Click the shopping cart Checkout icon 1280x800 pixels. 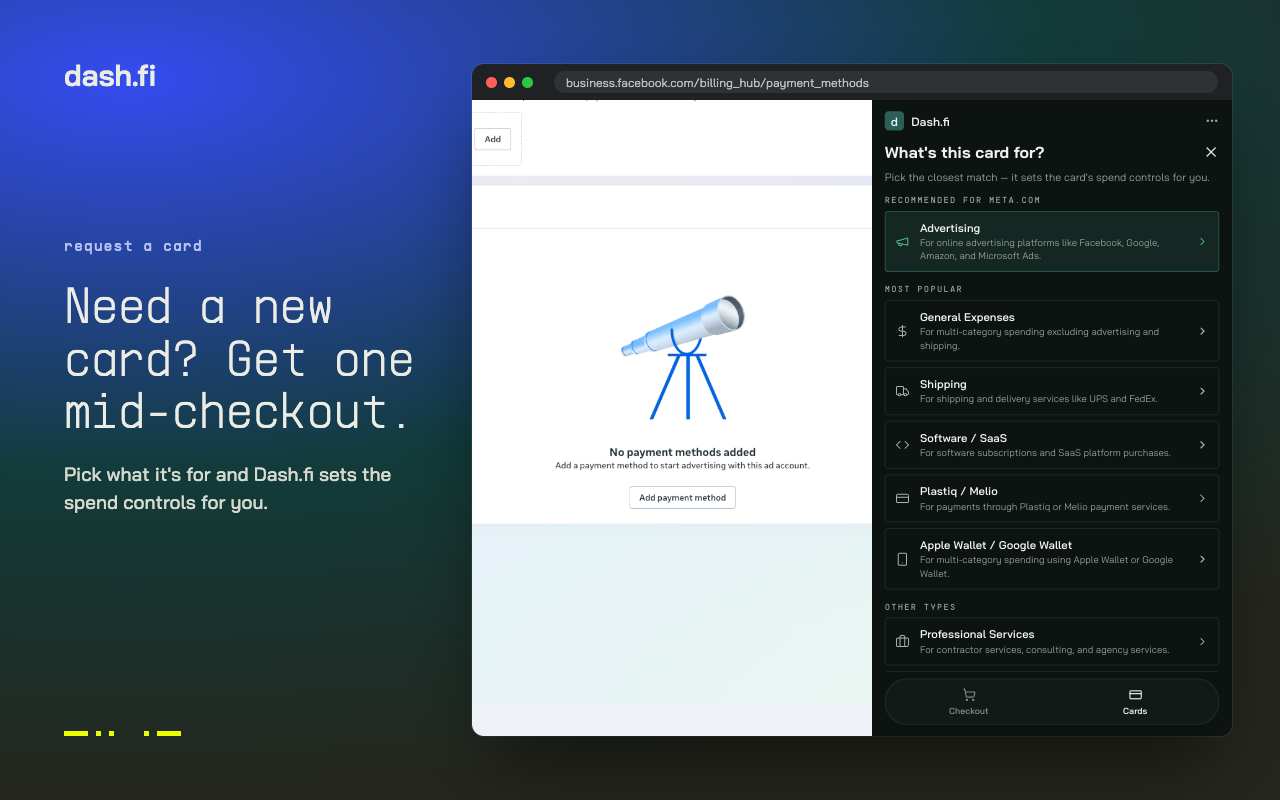coord(968,695)
